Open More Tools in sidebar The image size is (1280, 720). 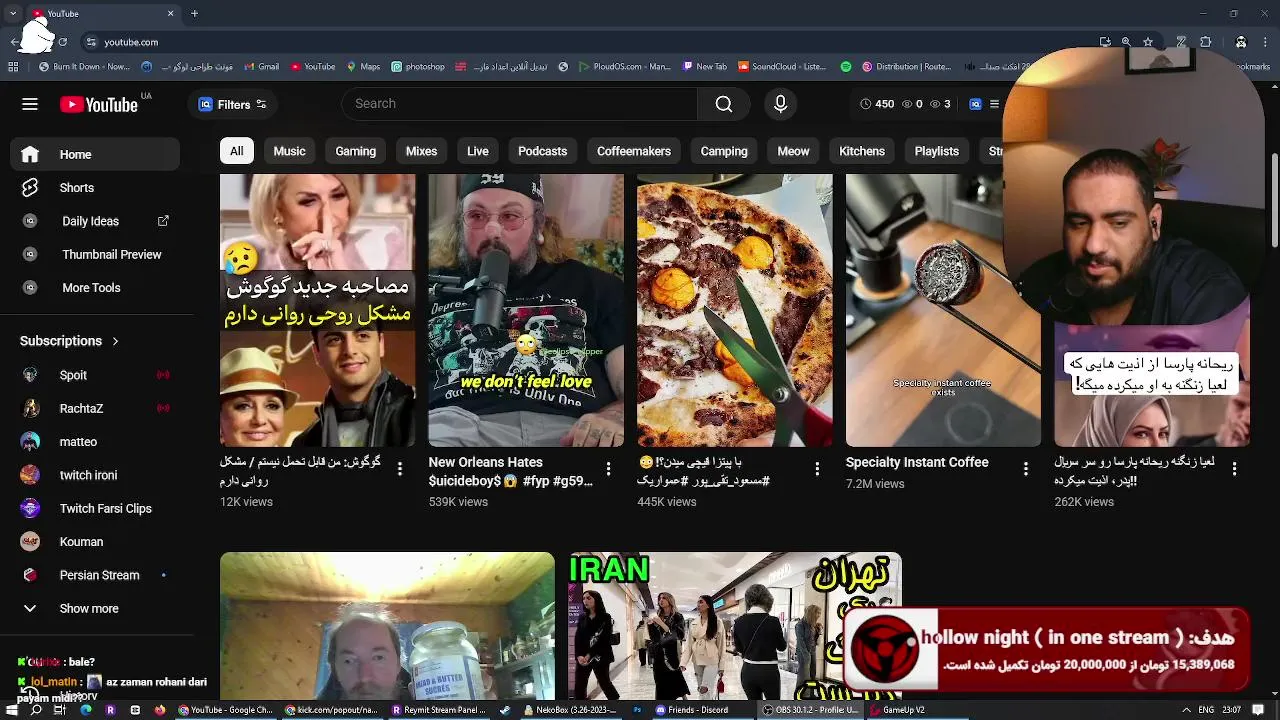tap(95, 288)
